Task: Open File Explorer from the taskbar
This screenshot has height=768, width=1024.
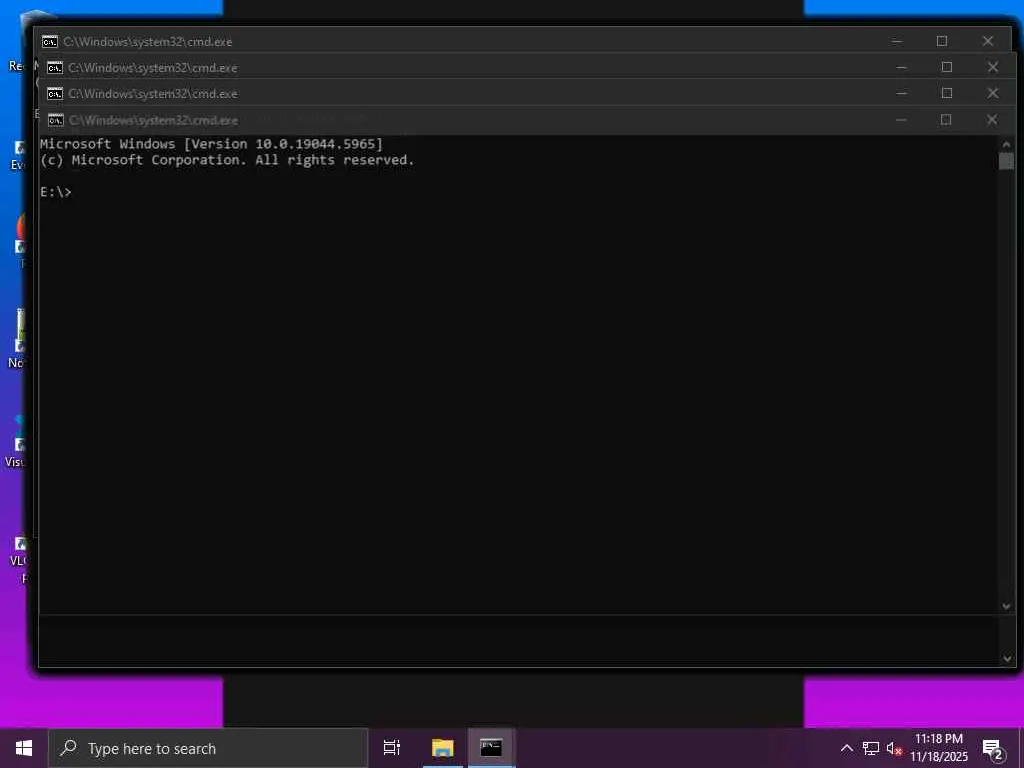Action: click(x=442, y=748)
